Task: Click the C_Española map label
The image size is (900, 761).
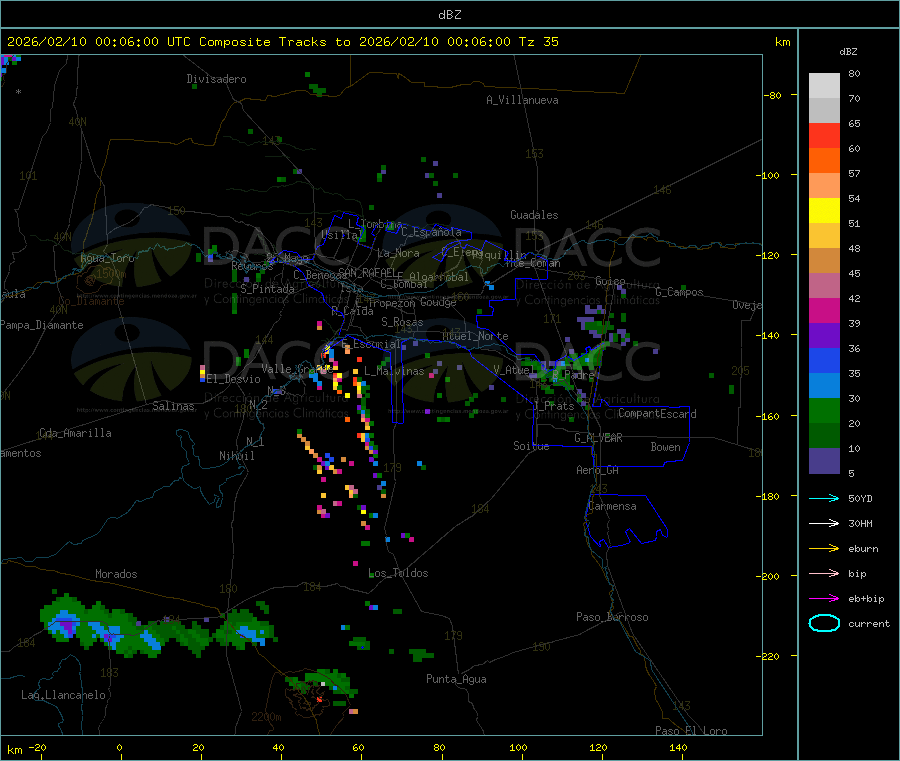Action: (x=432, y=232)
